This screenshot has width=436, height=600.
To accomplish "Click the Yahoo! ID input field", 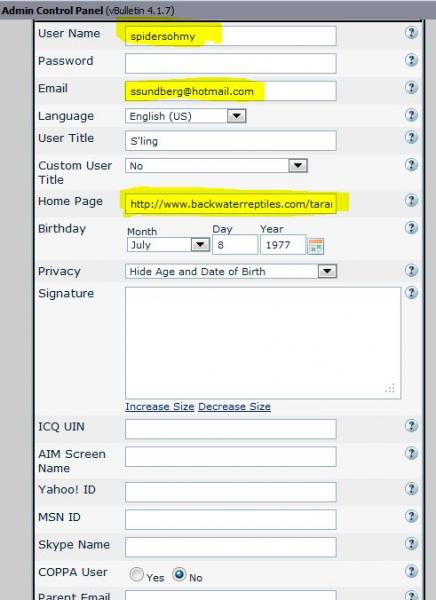I will (x=231, y=492).
